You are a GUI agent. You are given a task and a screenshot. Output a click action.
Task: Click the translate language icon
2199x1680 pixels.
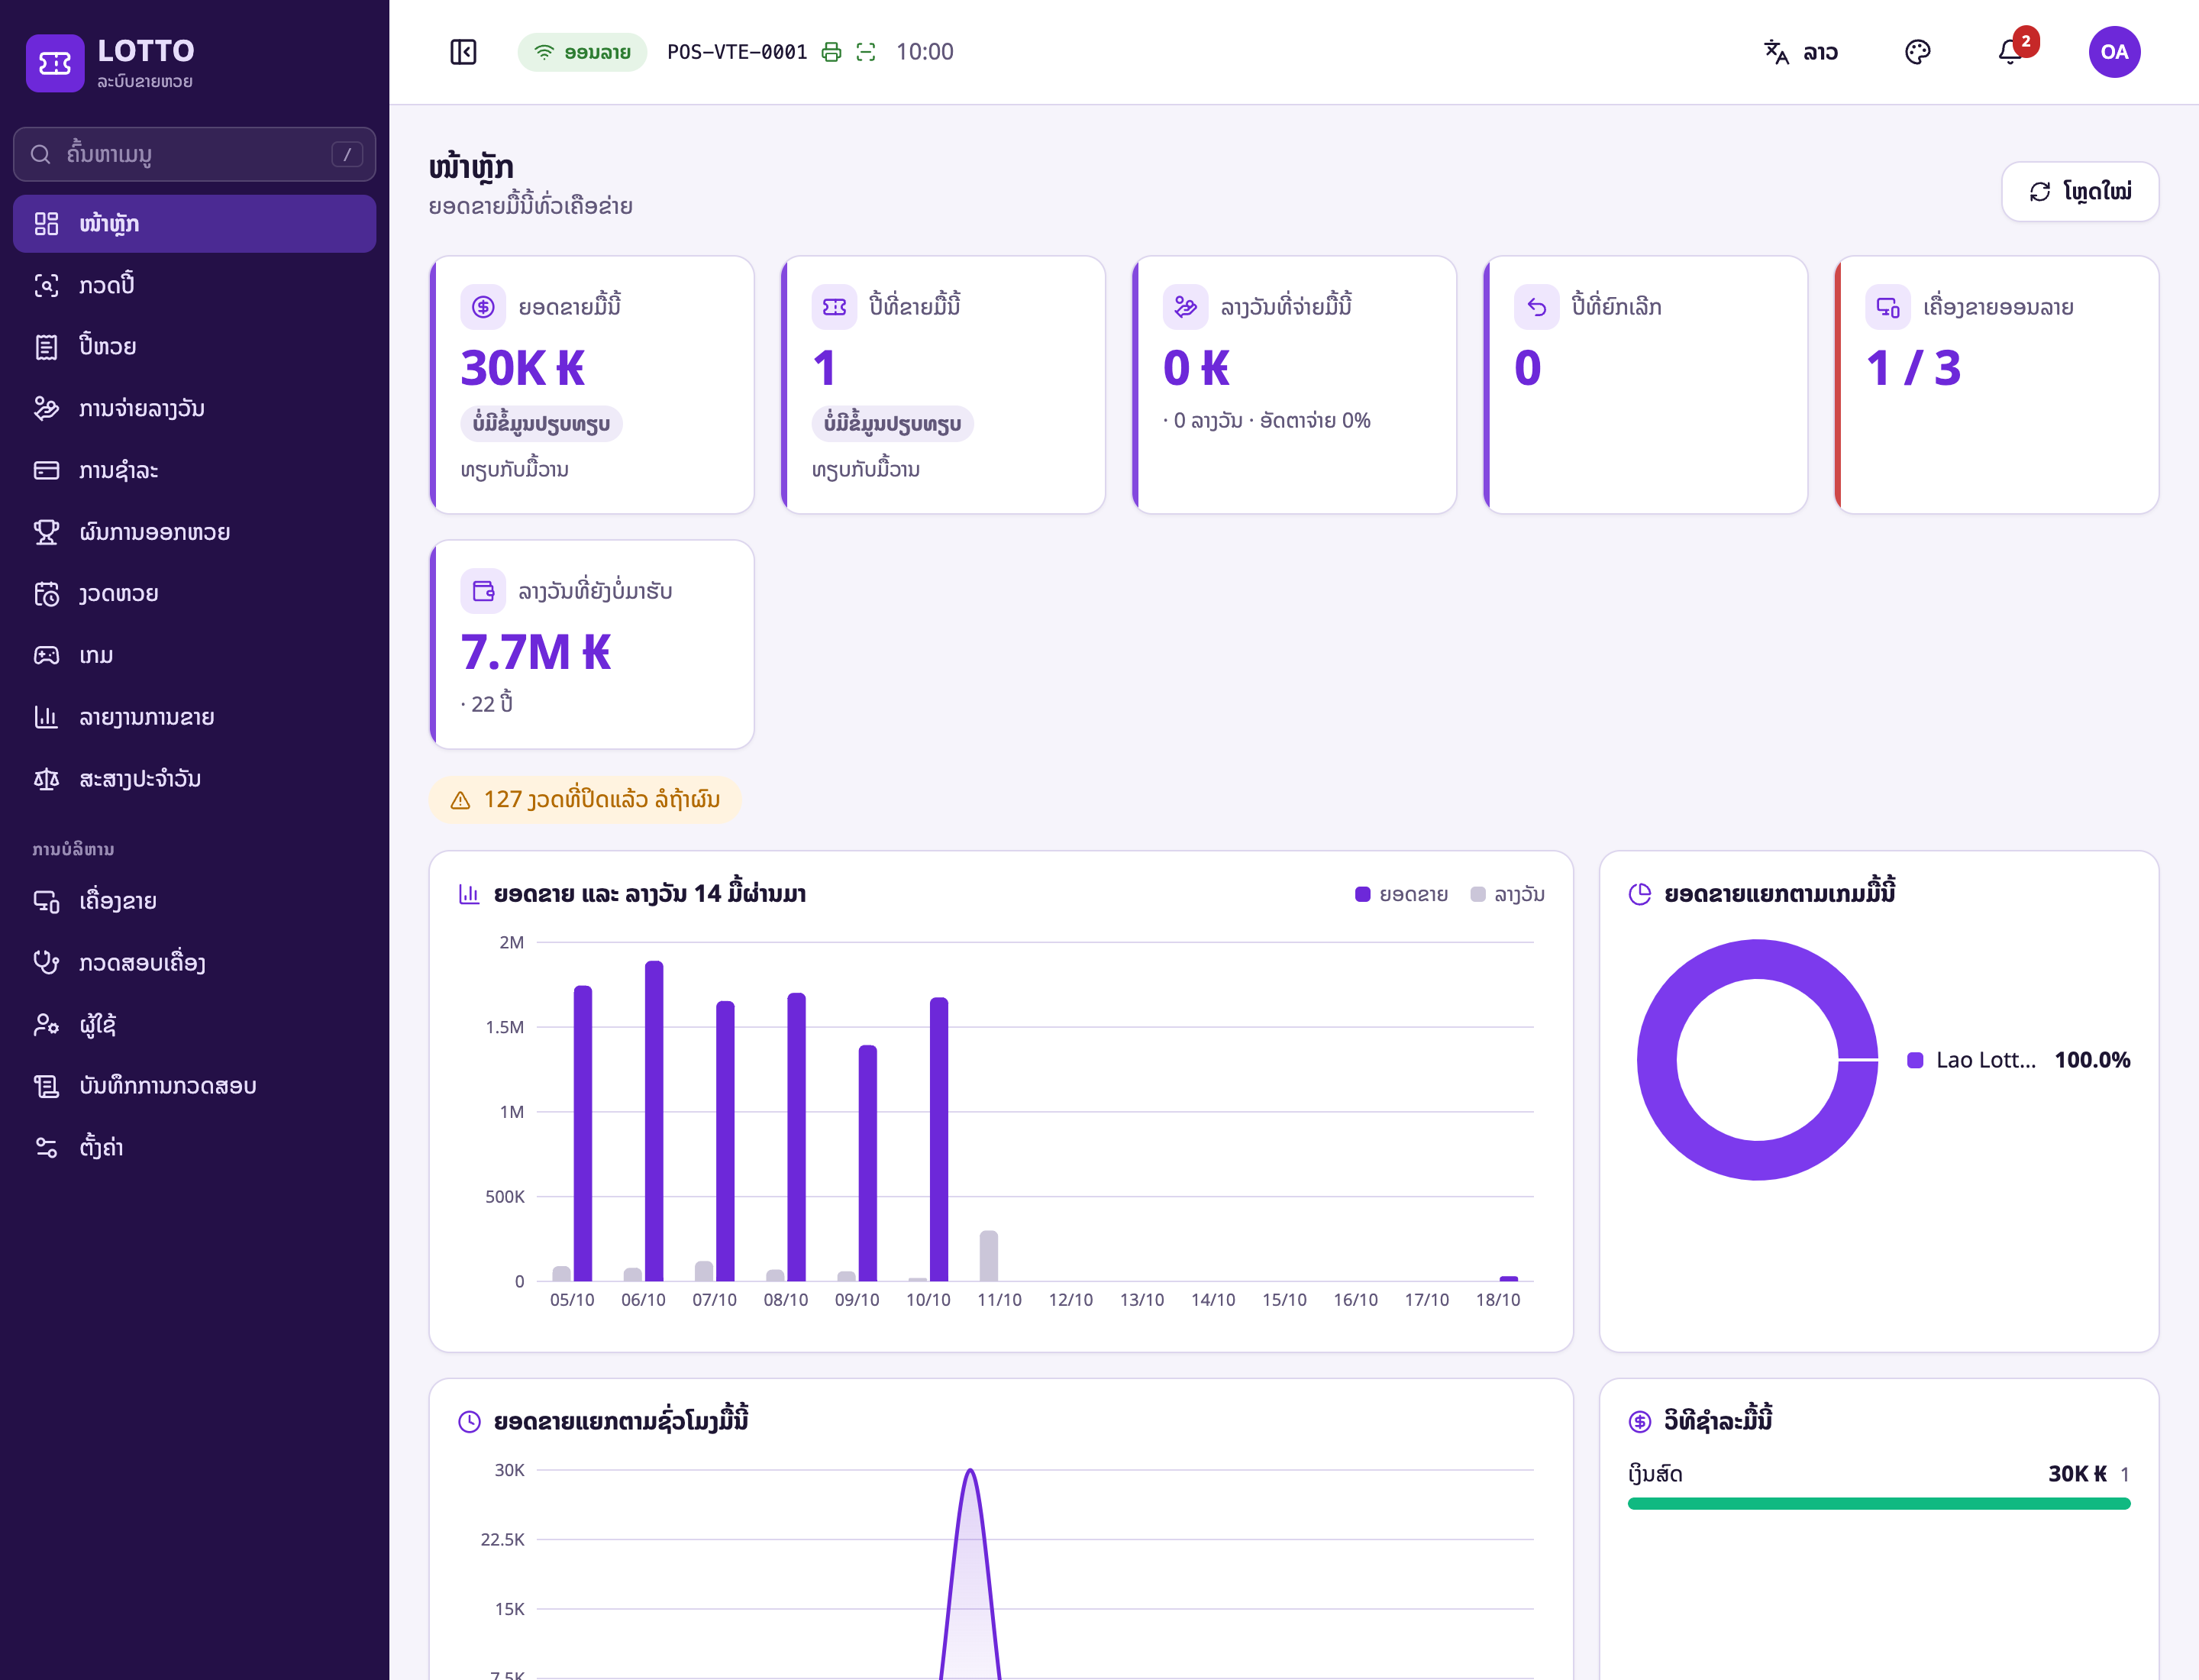(1776, 52)
